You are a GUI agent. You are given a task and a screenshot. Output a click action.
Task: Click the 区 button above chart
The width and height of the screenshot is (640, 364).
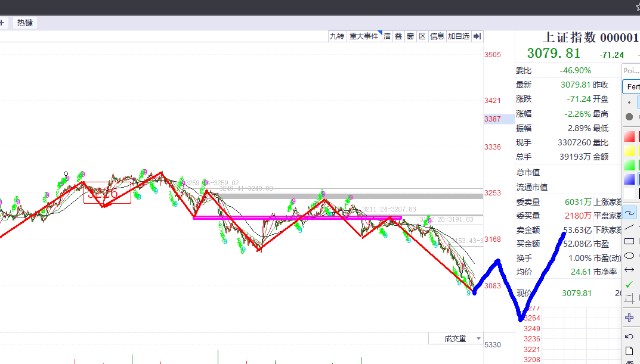click(x=422, y=36)
